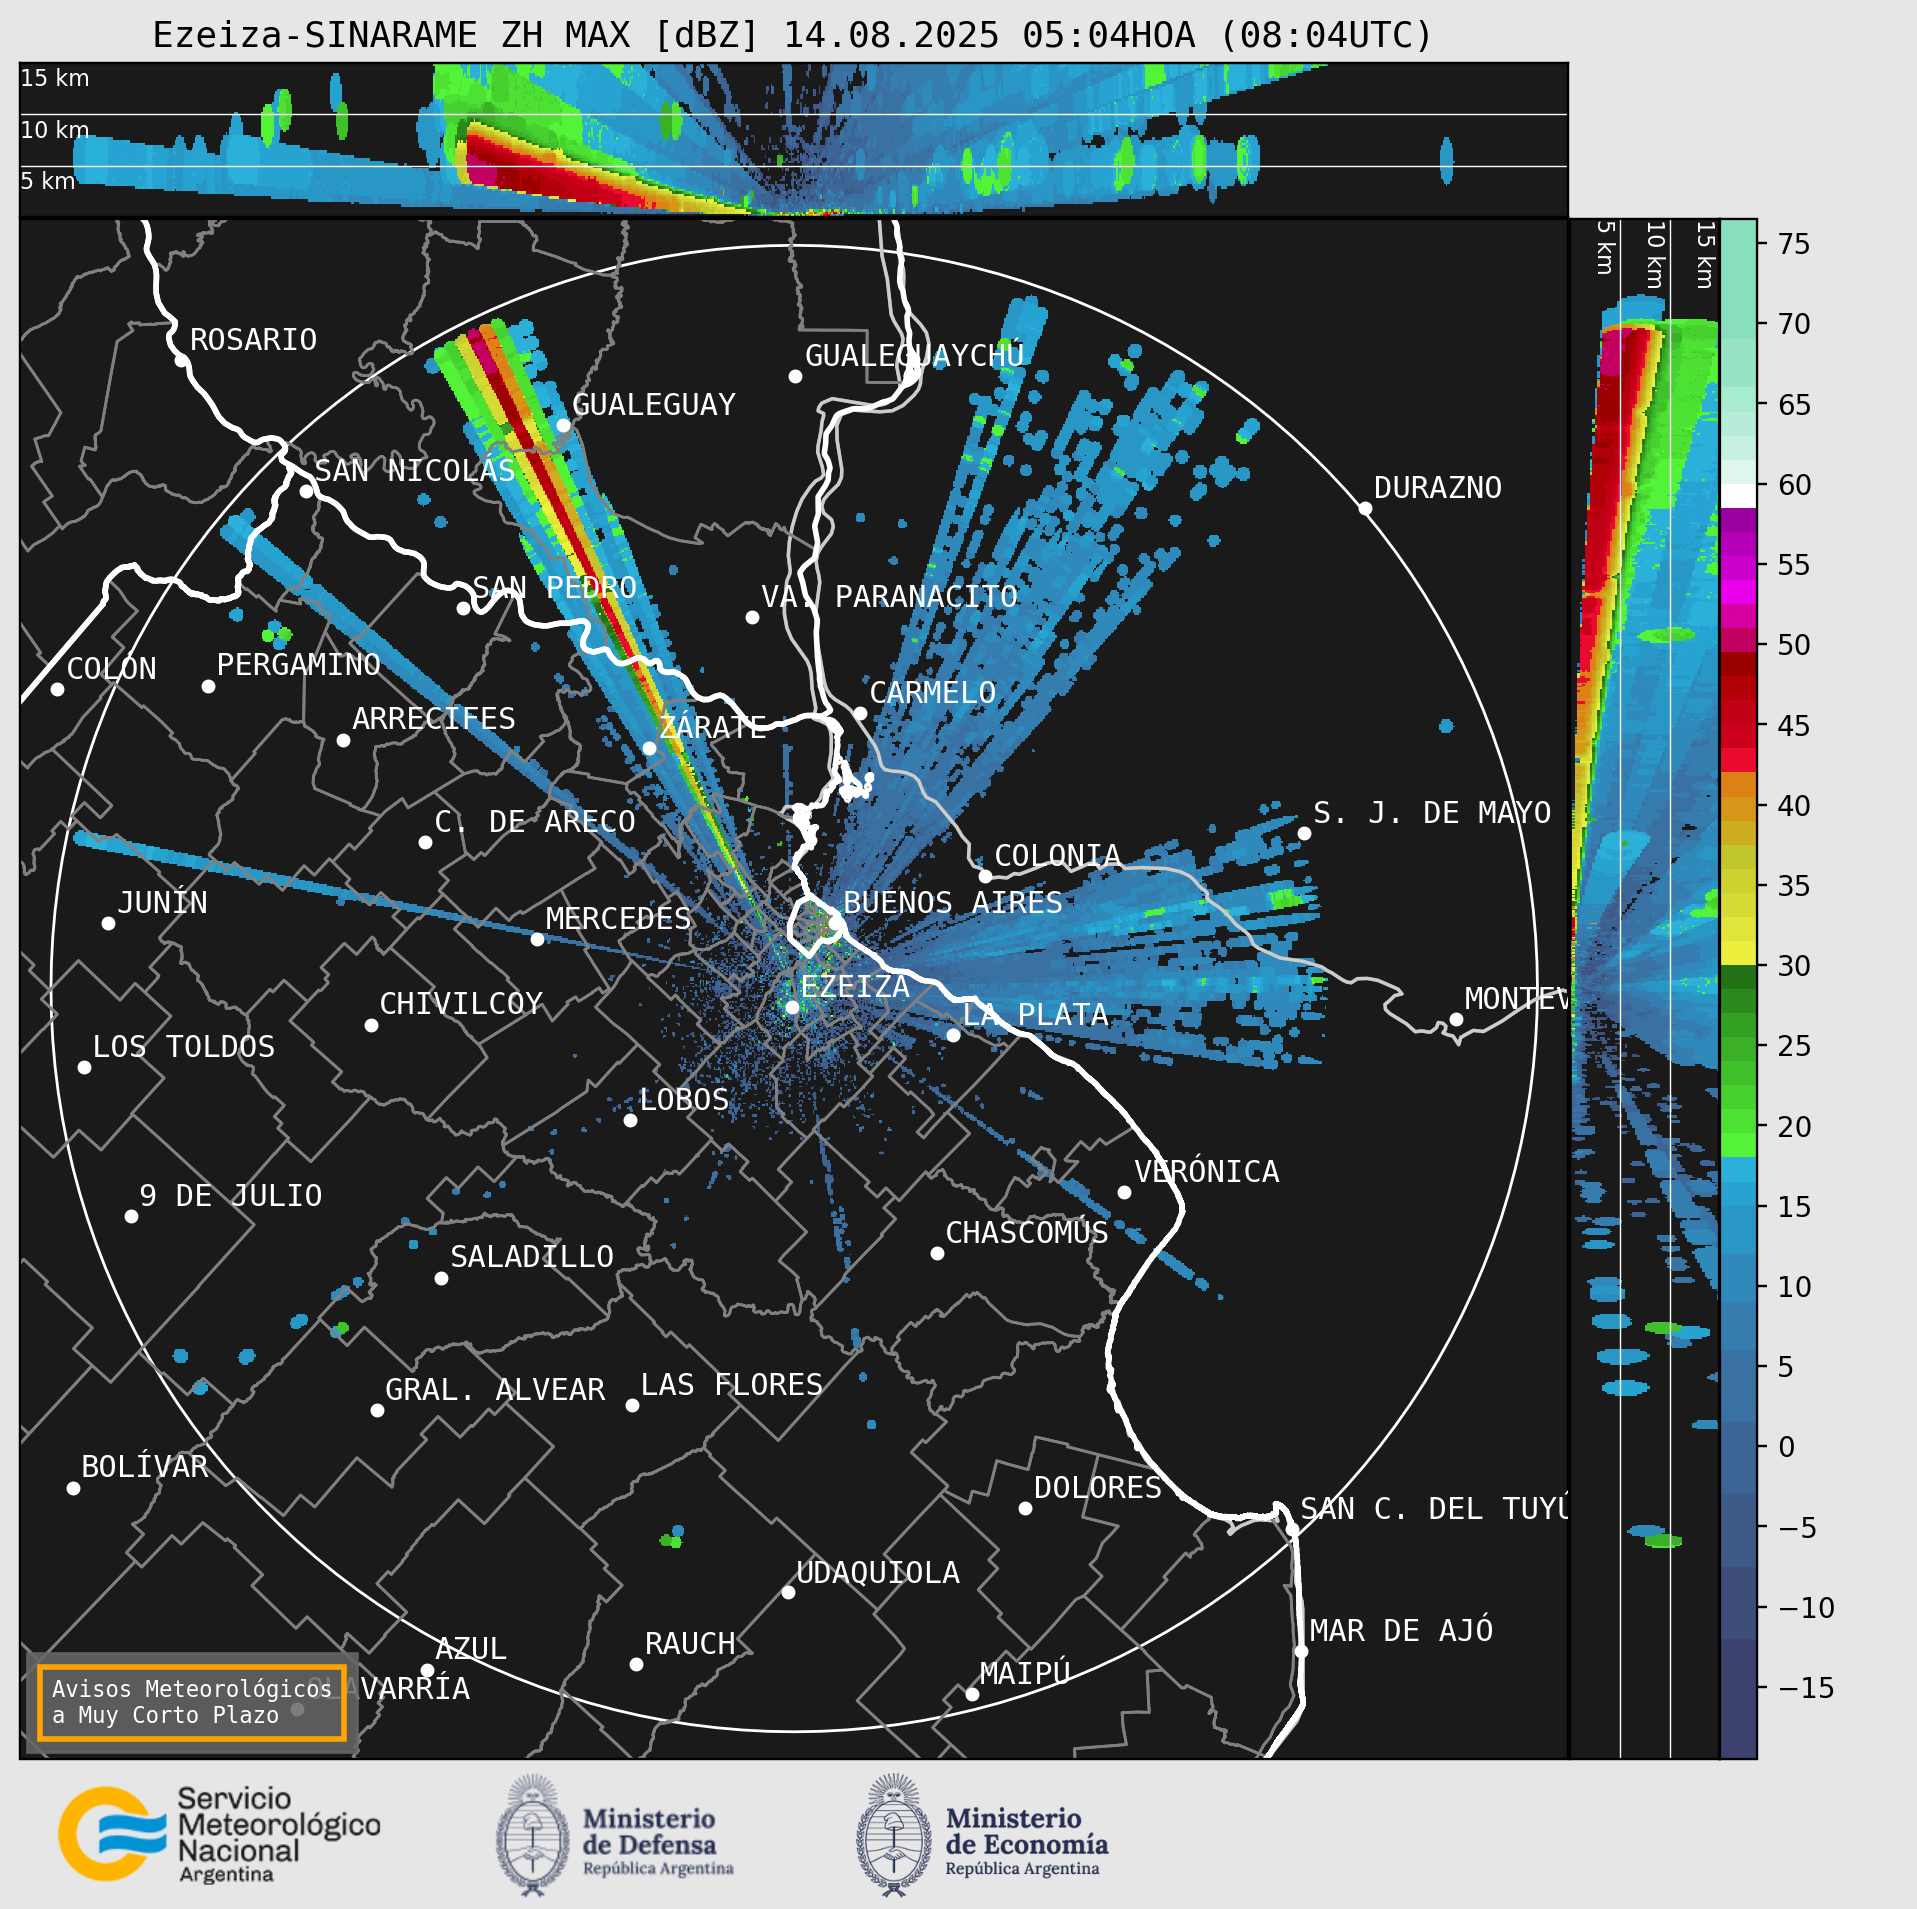1917x1909 pixels.
Task: Click the 45 dBZ red color band
Action: tap(1738, 723)
